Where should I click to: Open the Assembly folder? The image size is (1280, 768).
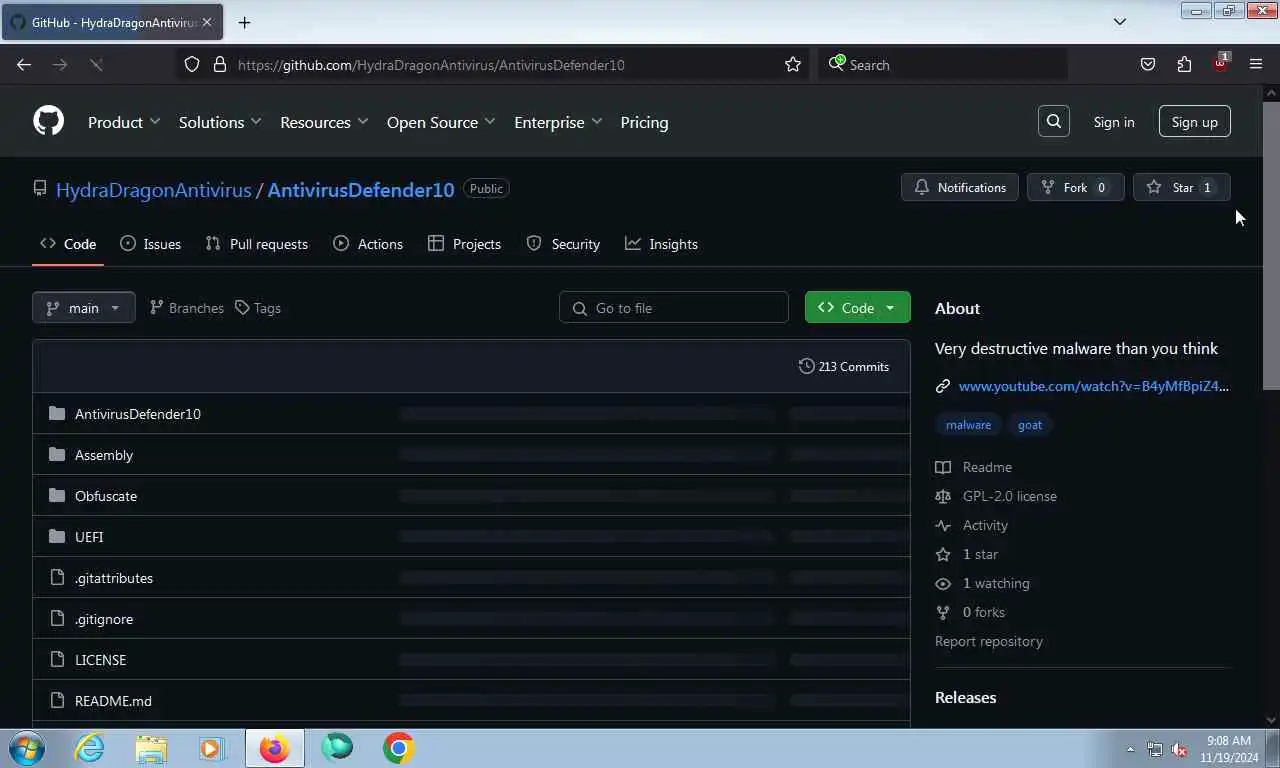click(104, 455)
